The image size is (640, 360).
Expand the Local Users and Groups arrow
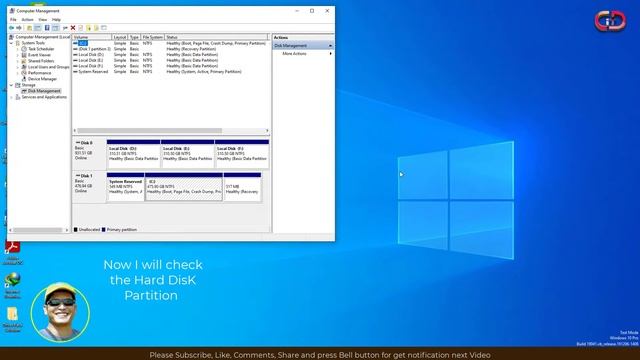click(18, 67)
